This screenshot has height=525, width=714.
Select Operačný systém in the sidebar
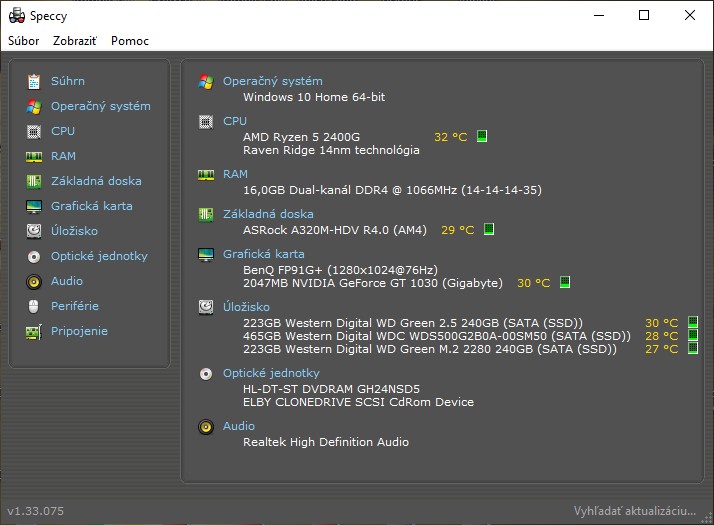pos(100,106)
